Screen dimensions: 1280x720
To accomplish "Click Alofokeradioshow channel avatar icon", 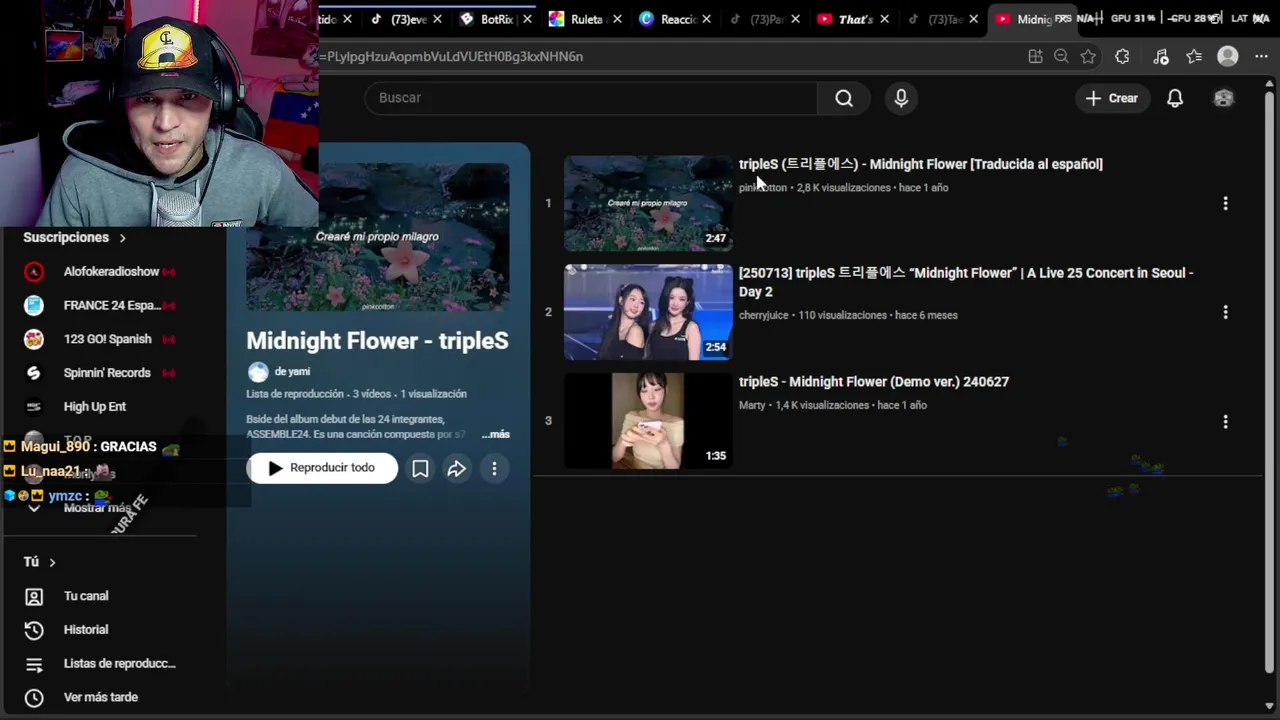I will pyautogui.click(x=34, y=272).
